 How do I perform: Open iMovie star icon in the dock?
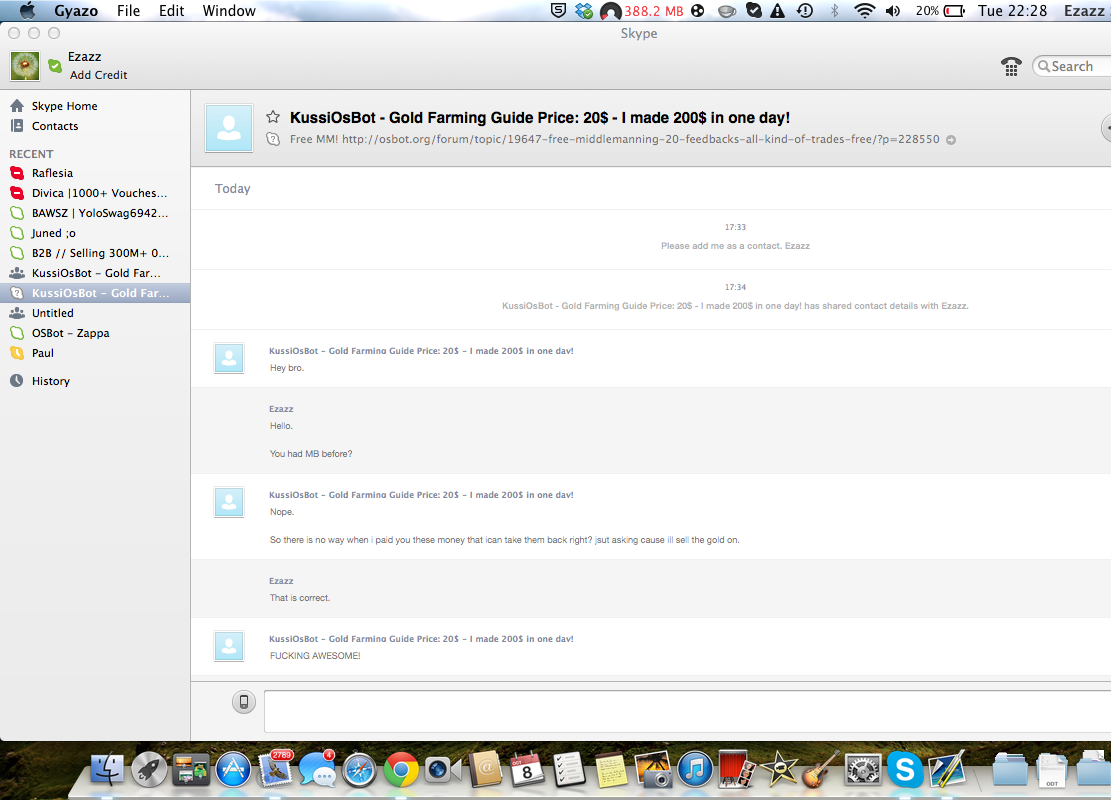pos(779,769)
